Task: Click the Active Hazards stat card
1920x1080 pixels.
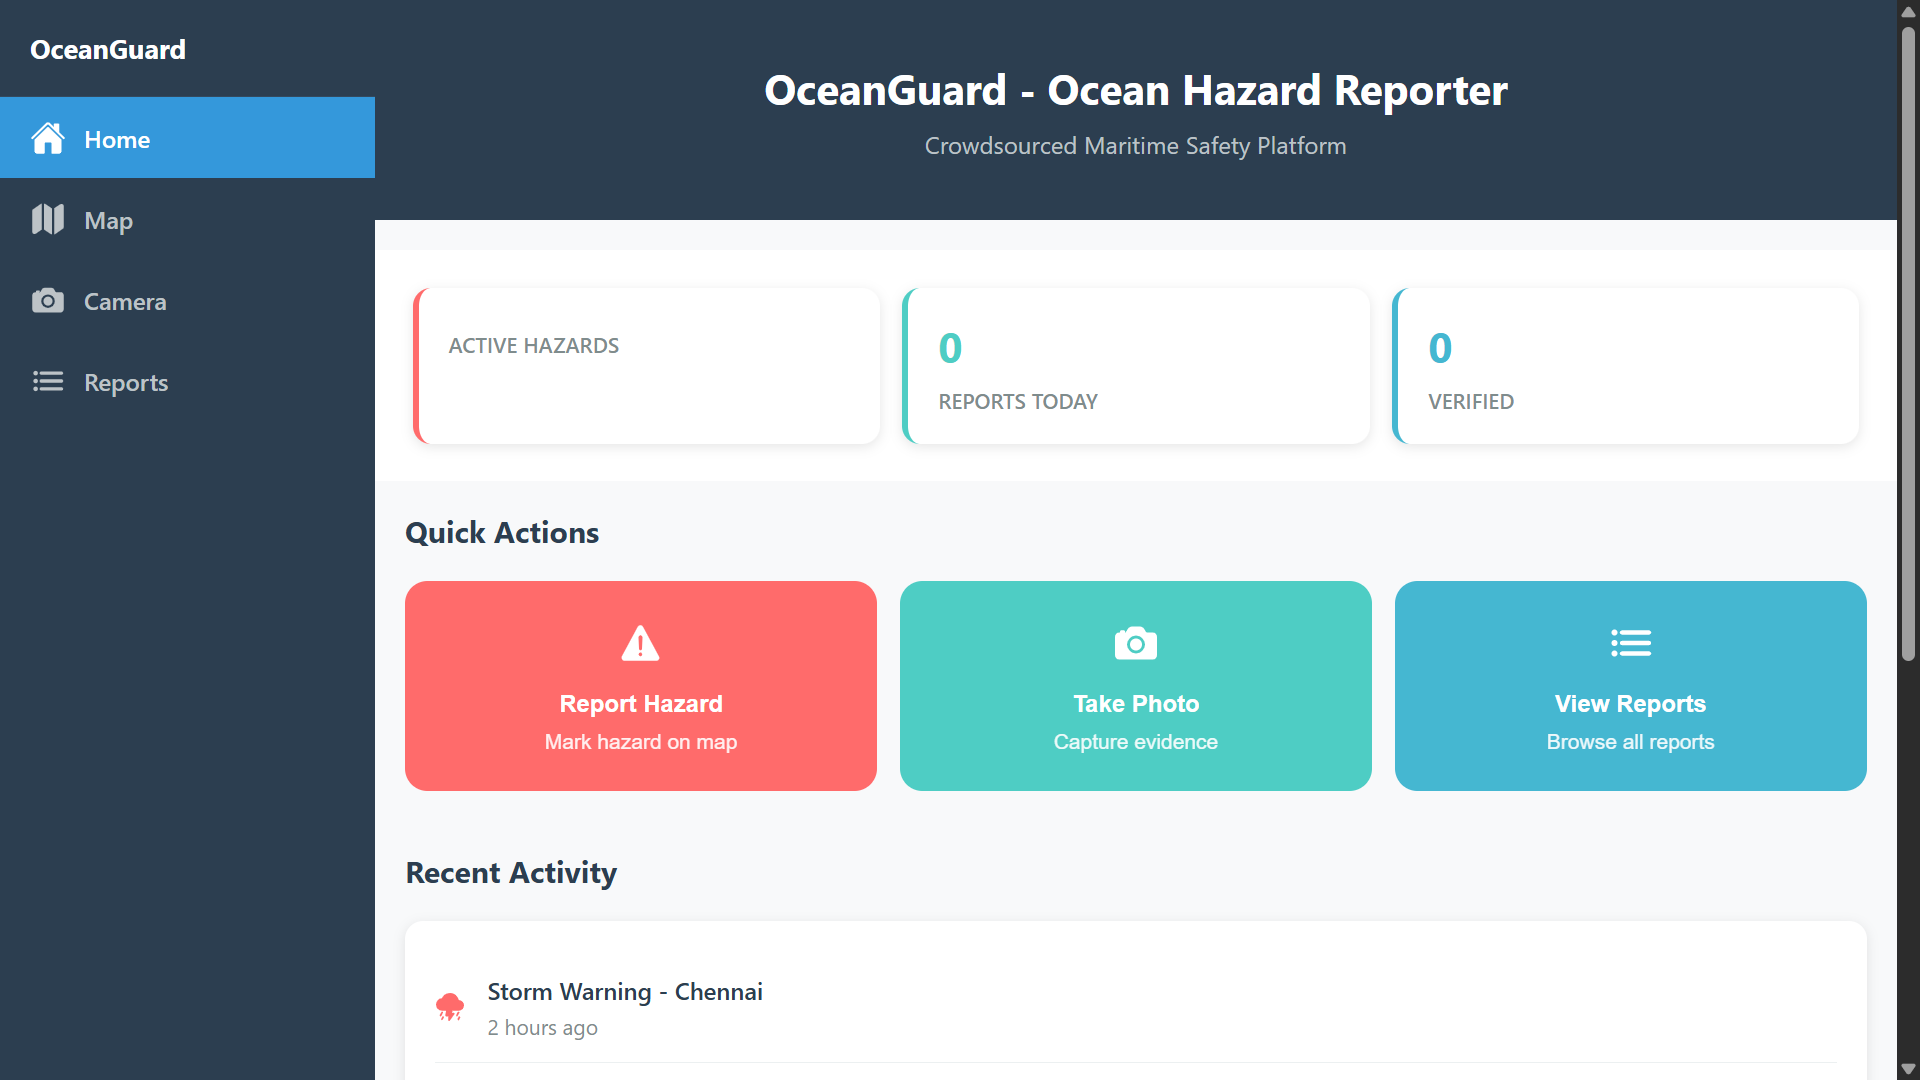Action: coord(647,366)
